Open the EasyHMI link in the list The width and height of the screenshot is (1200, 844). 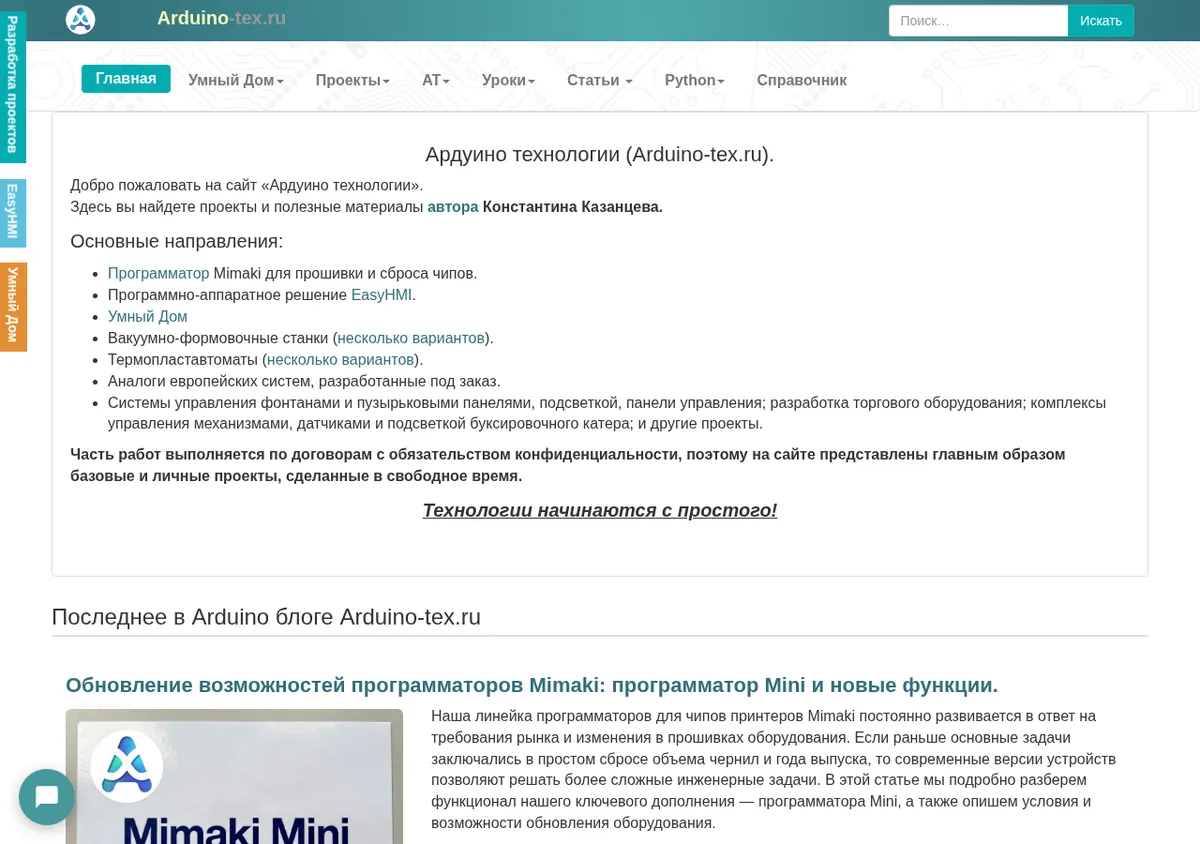[x=381, y=295]
